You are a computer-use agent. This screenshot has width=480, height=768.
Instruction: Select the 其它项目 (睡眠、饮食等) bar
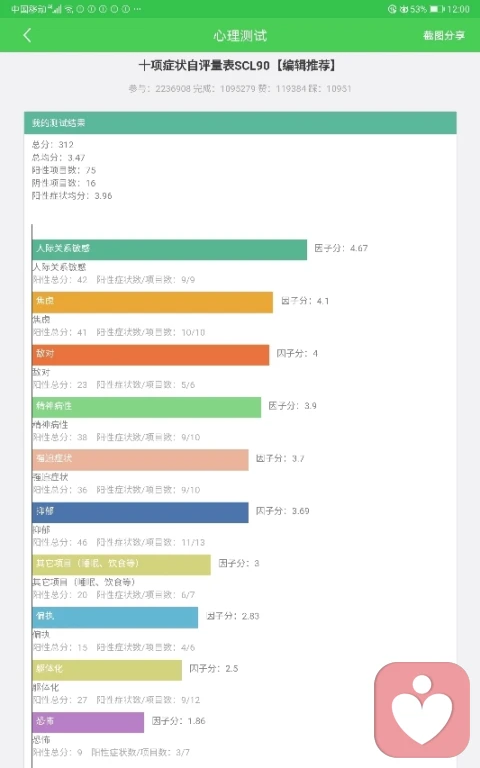[x=121, y=565]
